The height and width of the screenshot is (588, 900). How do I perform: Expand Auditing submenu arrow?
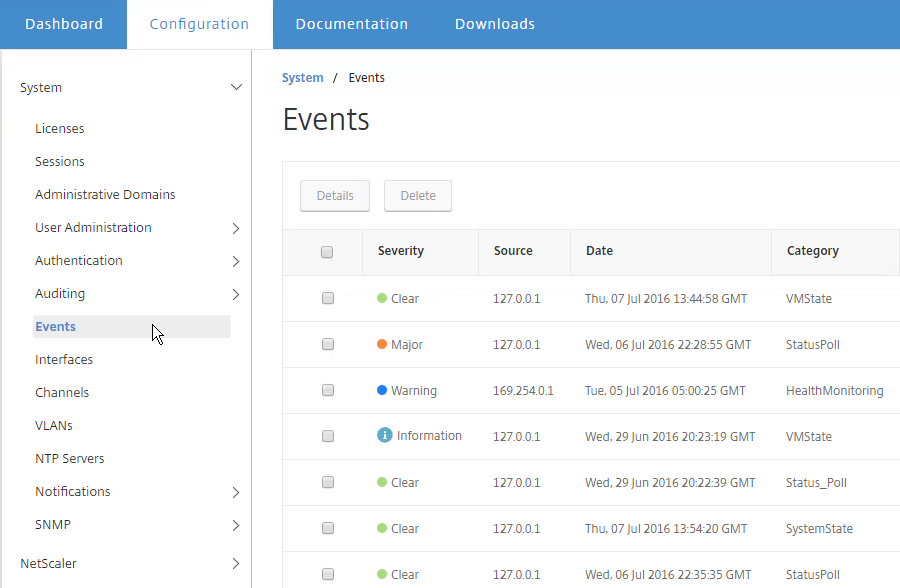(235, 295)
